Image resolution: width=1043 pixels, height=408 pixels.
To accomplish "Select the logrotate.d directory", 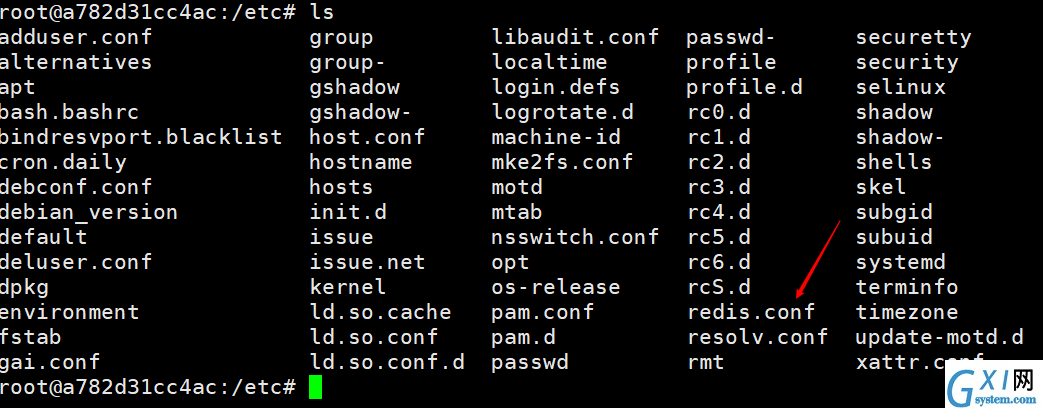I will (x=562, y=112).
